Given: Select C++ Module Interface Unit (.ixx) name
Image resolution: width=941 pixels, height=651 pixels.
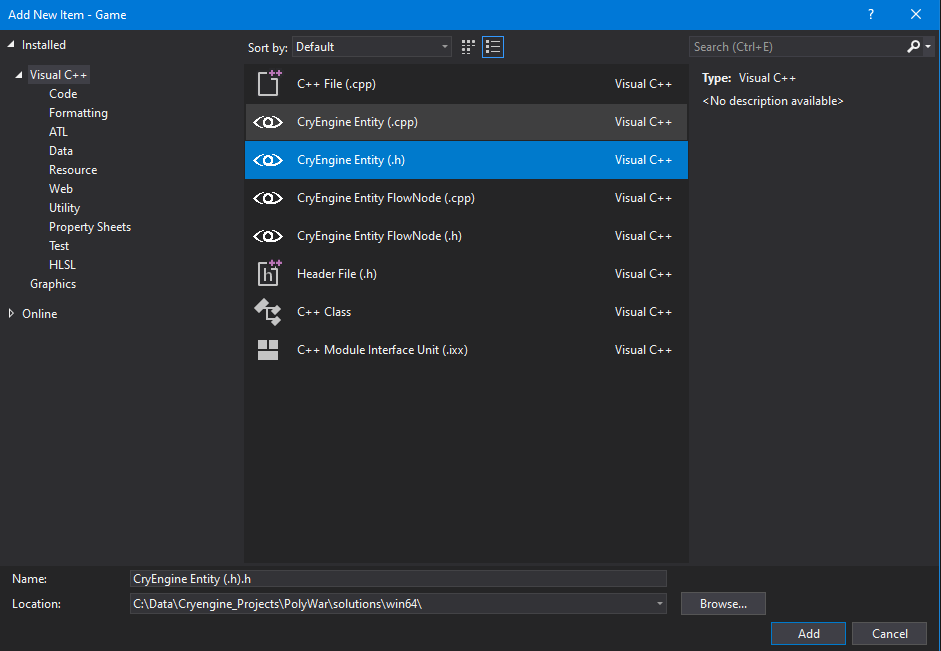Looking at the screenshot, I should (x=382, y=350).
